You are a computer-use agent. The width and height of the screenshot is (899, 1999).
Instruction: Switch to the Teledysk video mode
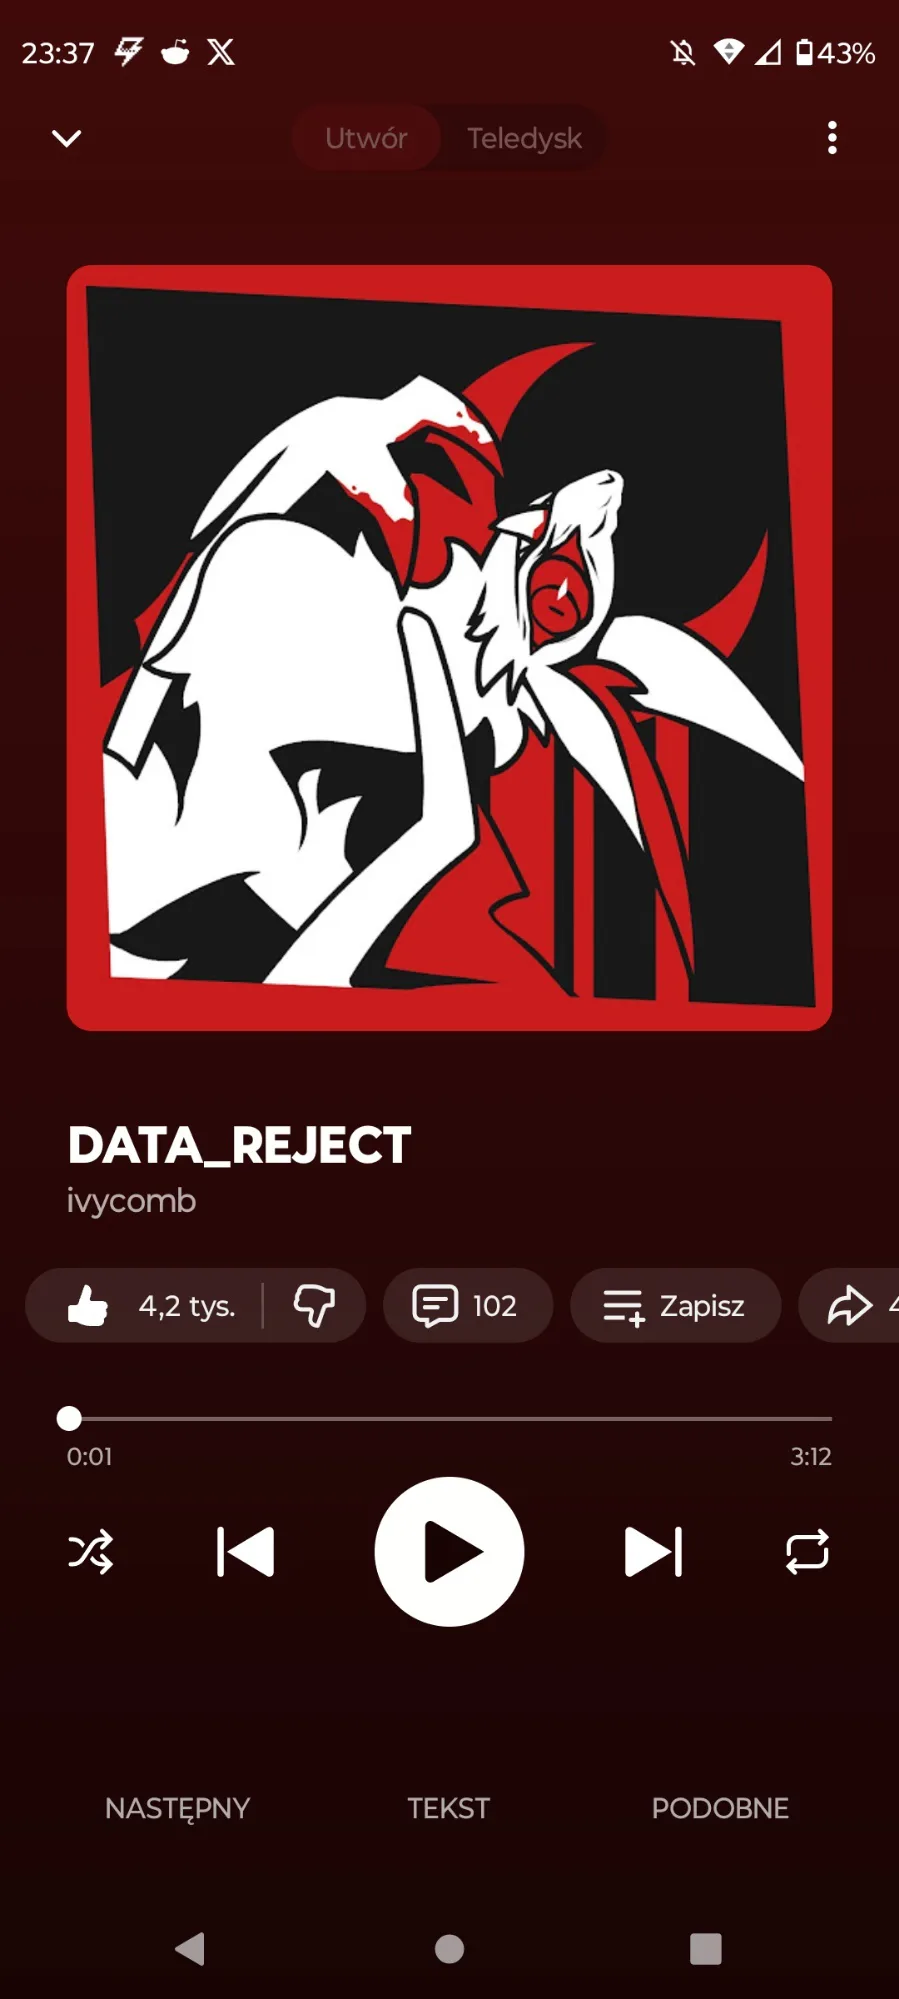click(x=524, y=138)
